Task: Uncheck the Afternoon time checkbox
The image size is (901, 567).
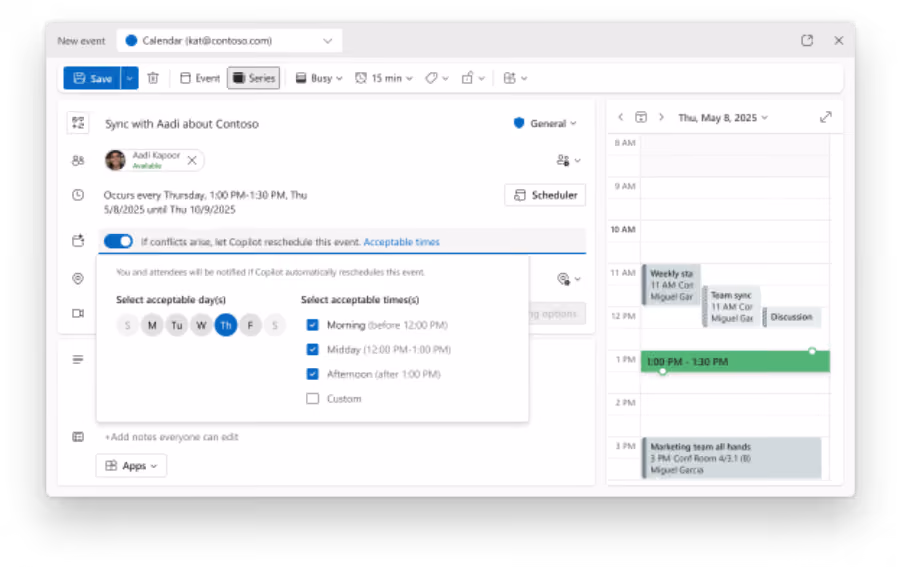Action: click(x=313, y=374)
